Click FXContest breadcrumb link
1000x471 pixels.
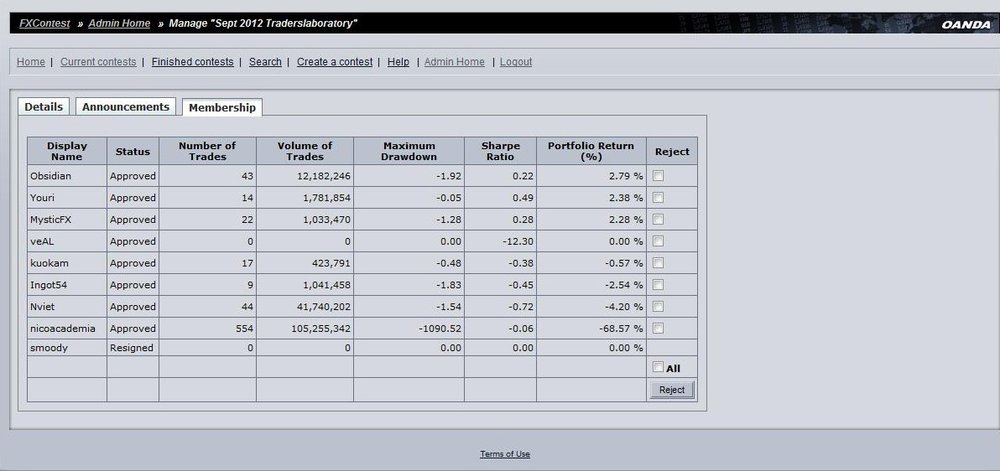(x=45, y=24)
